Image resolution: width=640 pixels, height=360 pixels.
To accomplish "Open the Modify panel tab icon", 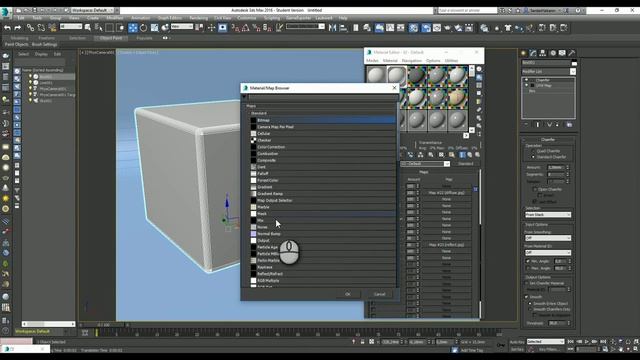I will coord(533,53).
